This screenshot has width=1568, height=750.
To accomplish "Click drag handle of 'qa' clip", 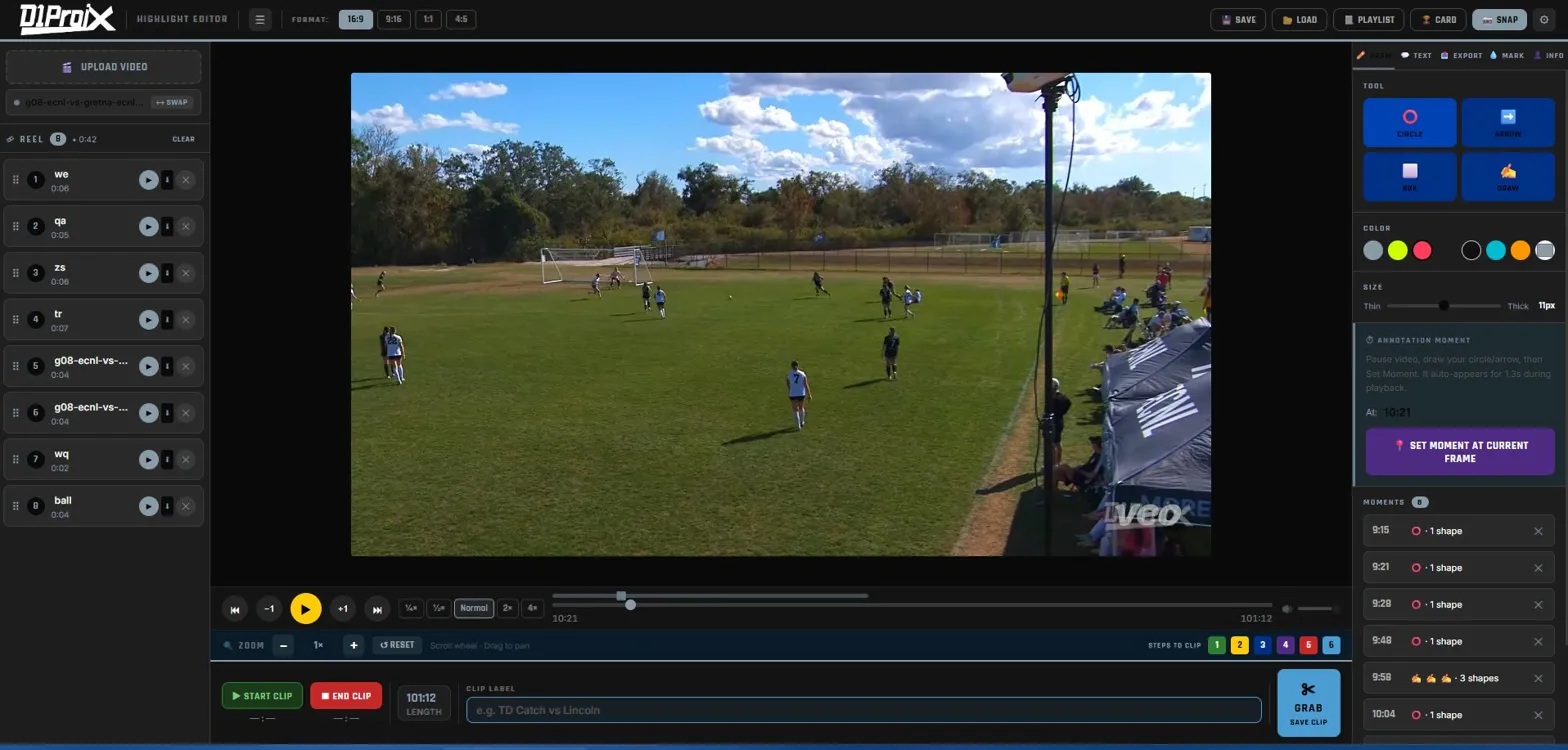I will (x=16, y=227).
